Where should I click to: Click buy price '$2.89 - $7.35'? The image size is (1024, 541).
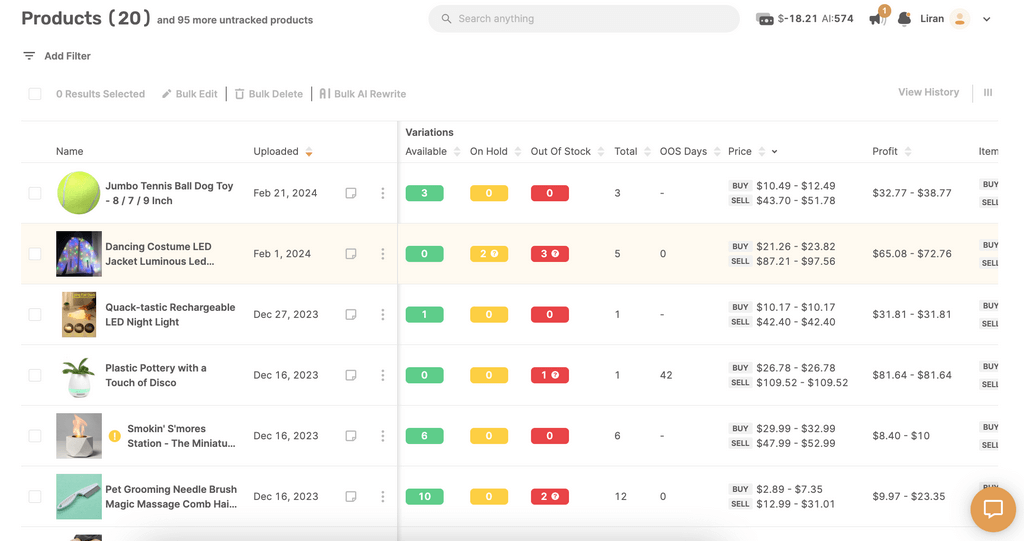[789, 489]
